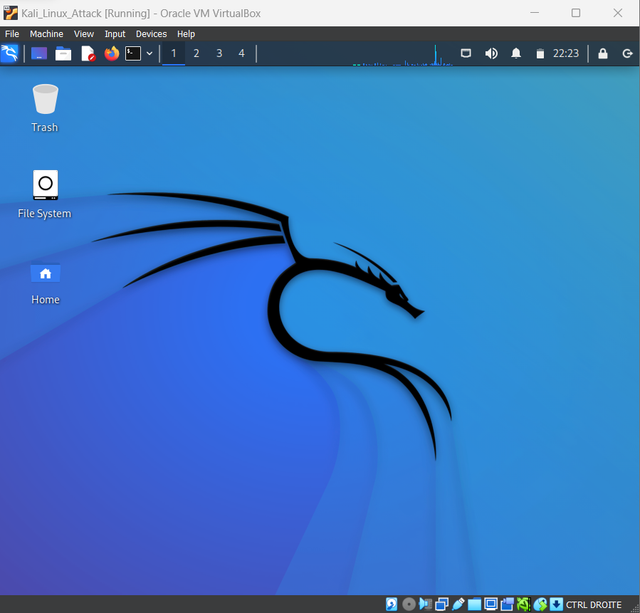Click the network adapter status icon
This screenshot has height=613, width=640.
(442, 604)
